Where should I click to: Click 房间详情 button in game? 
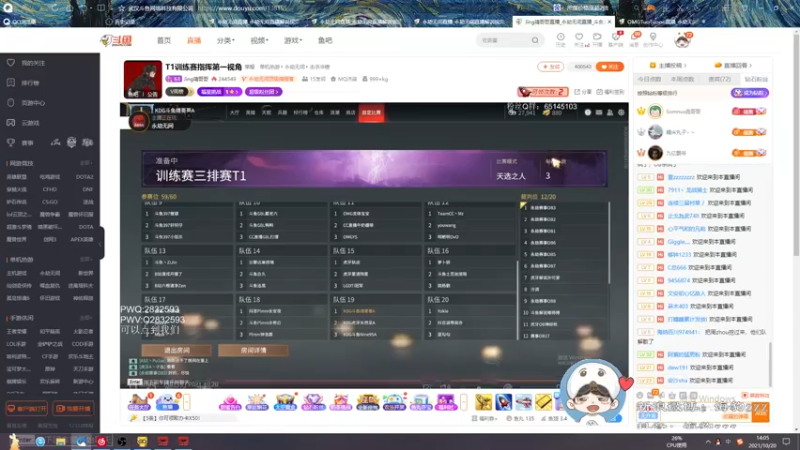point(254,351)
